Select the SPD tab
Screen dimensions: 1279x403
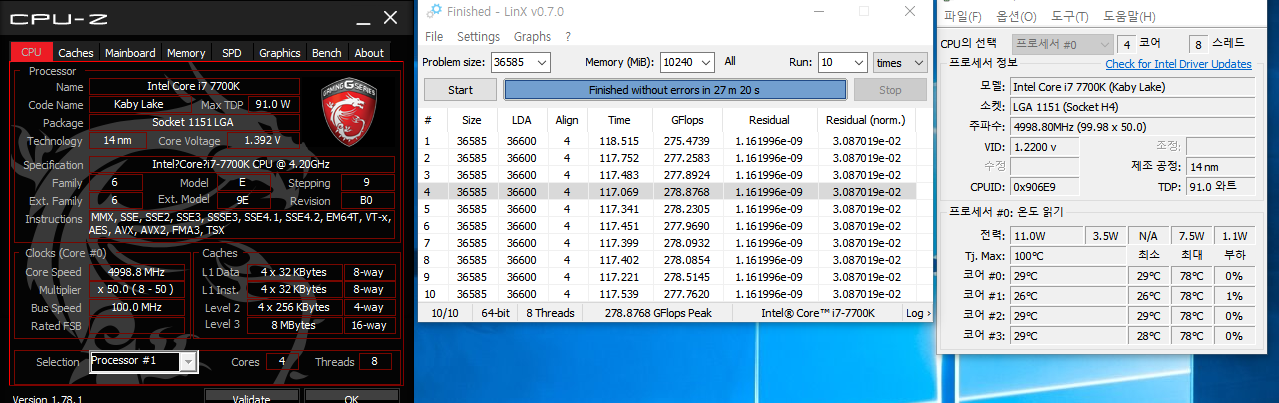(x=231, y=53)
